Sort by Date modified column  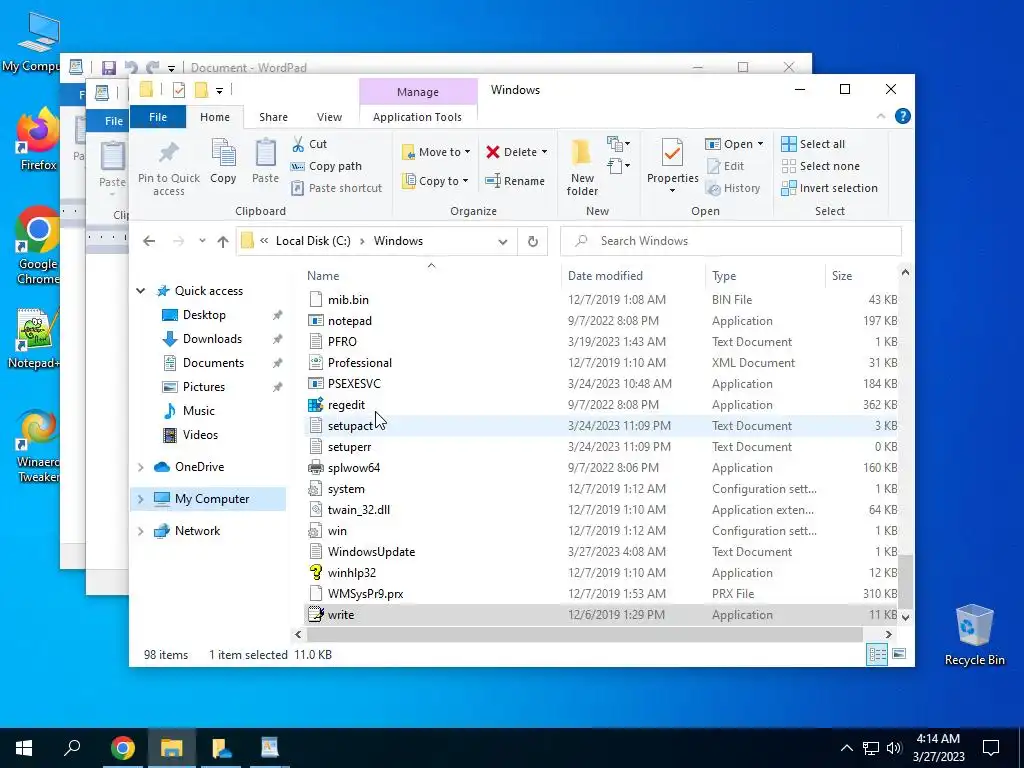605,276
